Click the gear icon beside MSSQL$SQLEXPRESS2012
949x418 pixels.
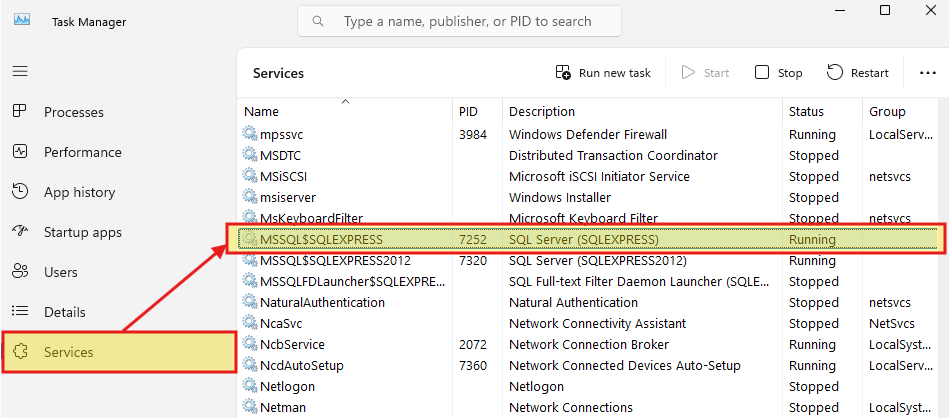249,260
